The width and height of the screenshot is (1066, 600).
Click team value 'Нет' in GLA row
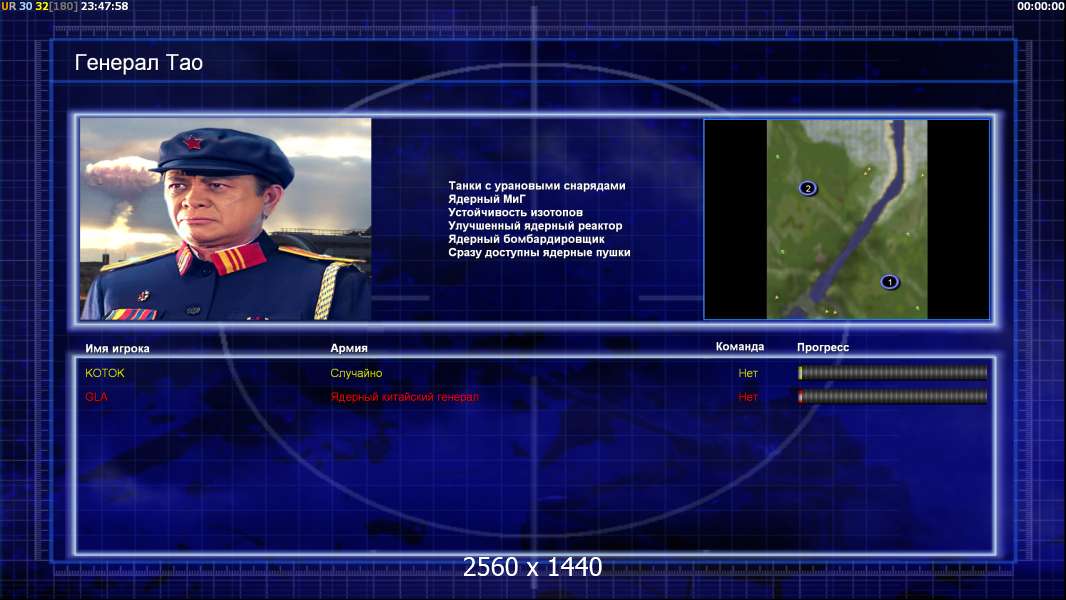(x=748, y=397)
